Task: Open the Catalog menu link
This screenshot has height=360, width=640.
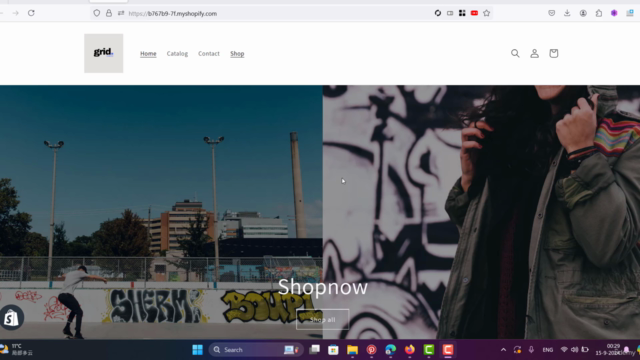Action: coord(177,53)
